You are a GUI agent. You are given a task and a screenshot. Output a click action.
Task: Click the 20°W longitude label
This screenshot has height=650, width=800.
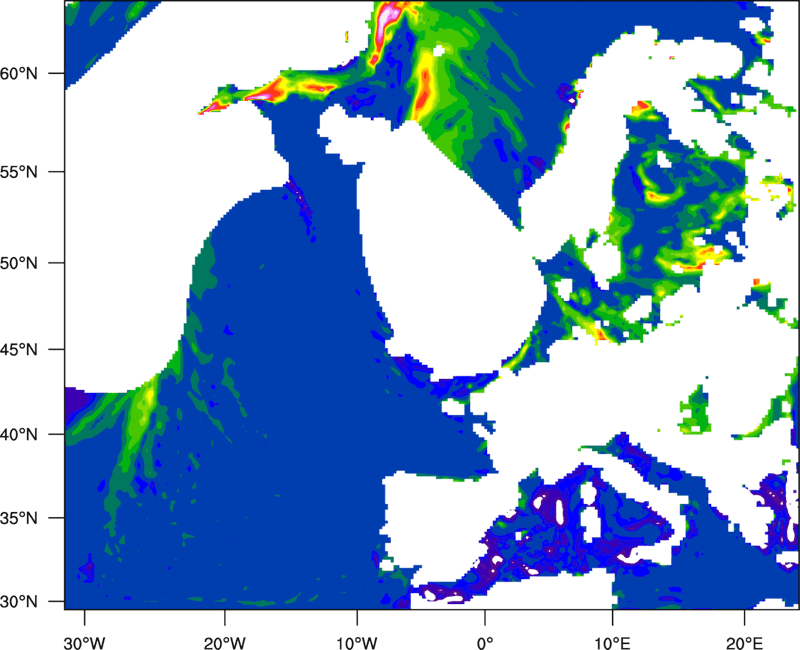[x=224, y=643]
